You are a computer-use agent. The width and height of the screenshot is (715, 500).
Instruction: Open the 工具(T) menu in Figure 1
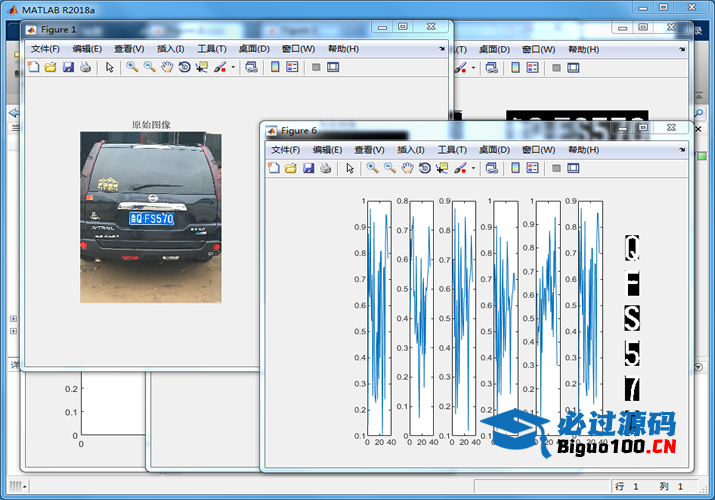(212, 48)
